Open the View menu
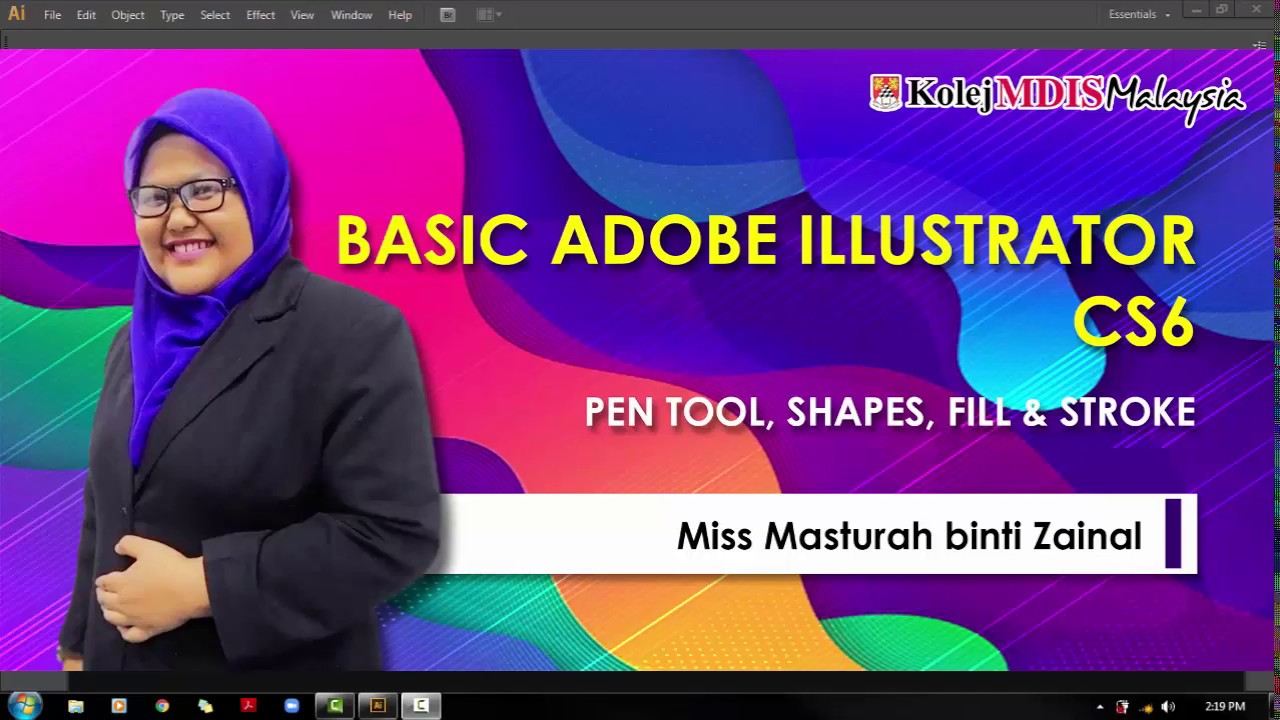 coord(302,15)
